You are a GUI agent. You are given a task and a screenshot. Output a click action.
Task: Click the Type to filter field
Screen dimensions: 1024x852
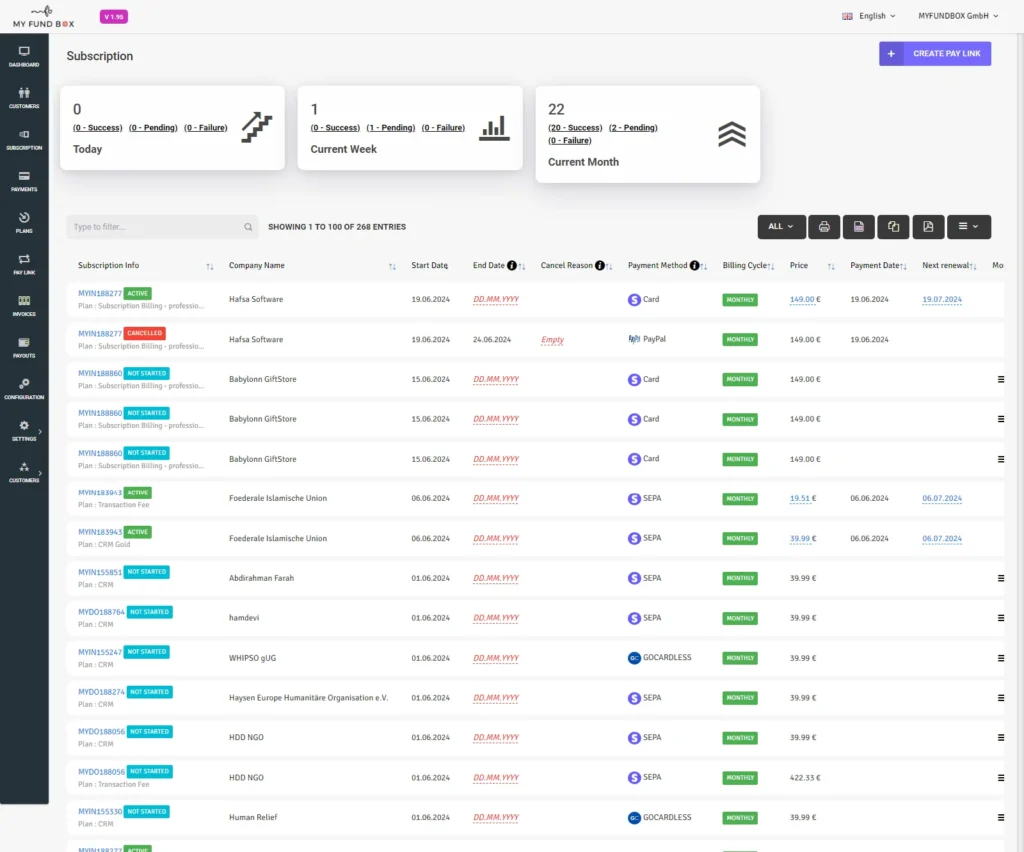pyautogui.click(x=162, y=227)
